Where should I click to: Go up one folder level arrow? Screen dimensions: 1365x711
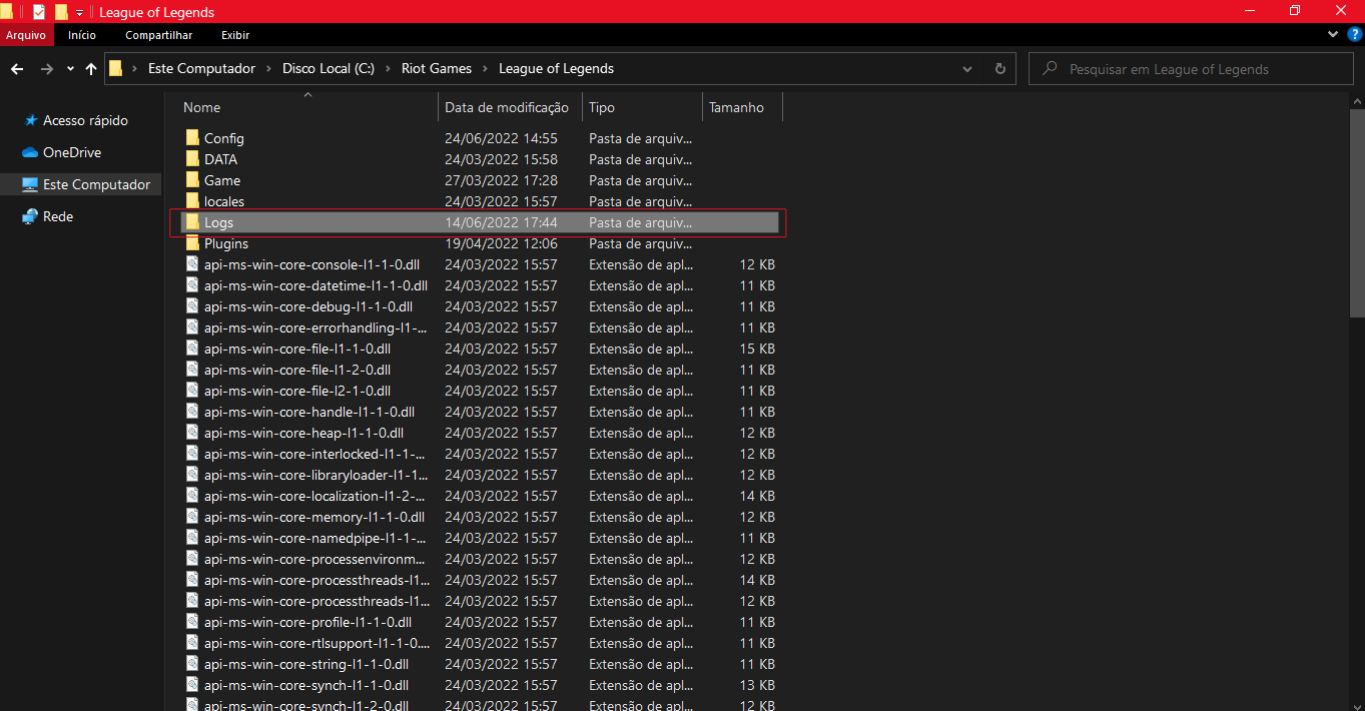pyautogui.click(x=91, y=69)
